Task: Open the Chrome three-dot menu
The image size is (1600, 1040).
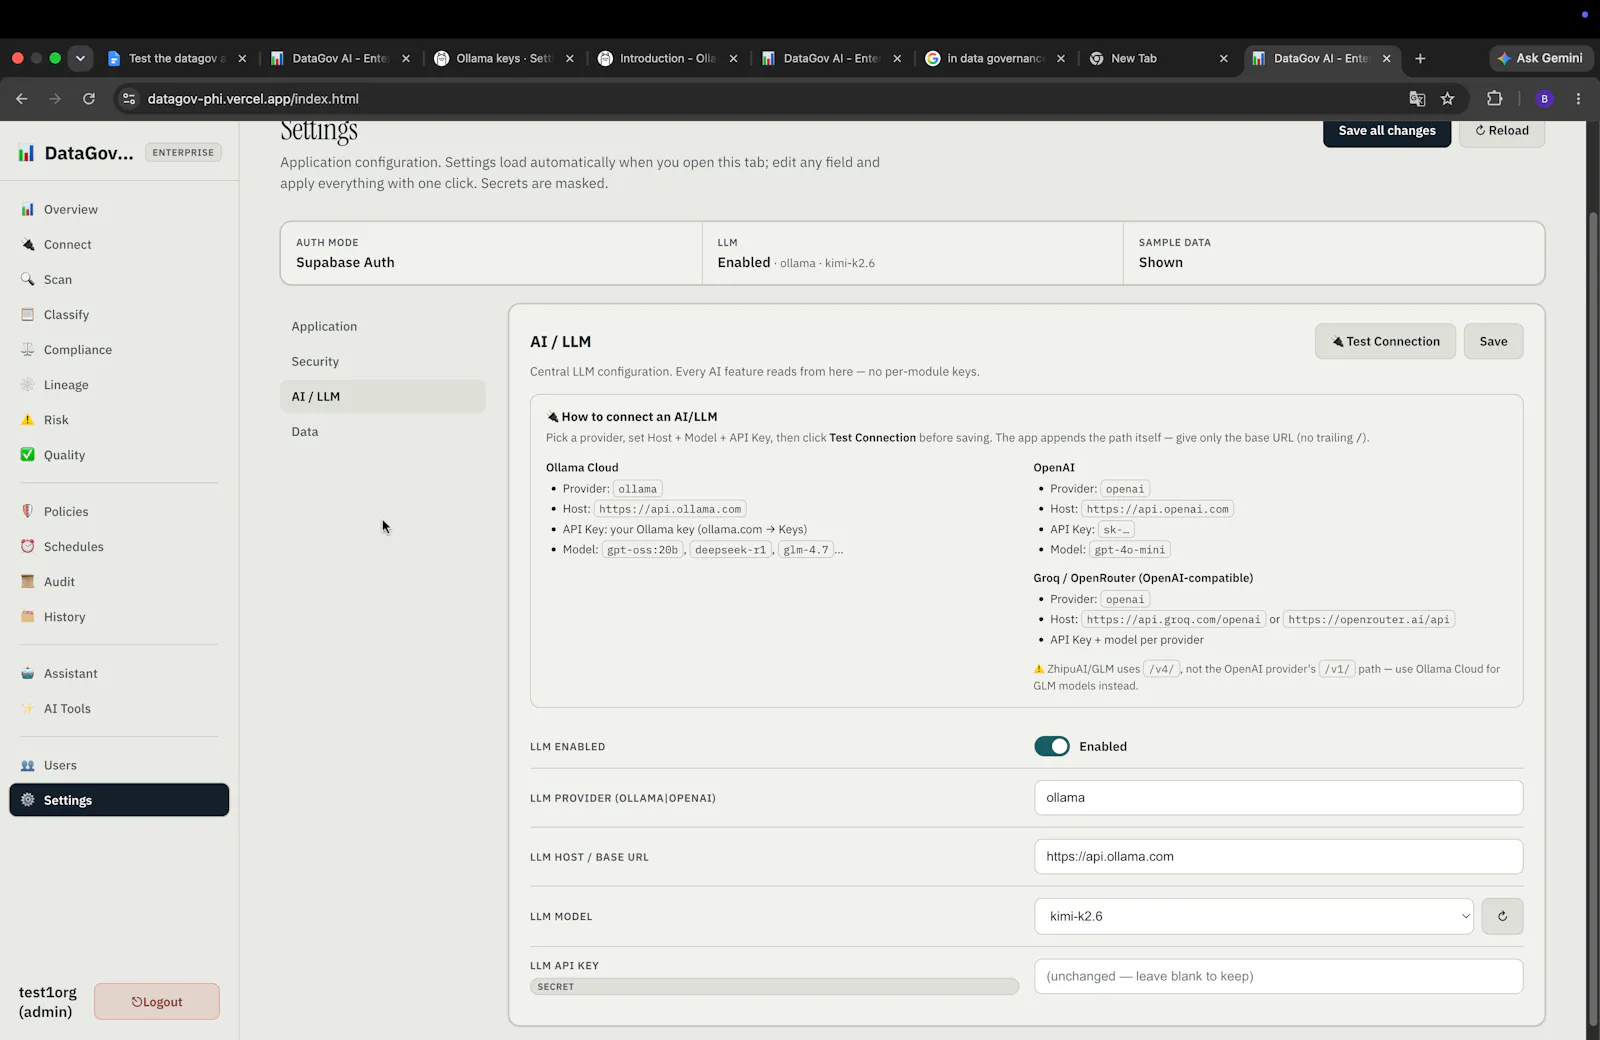Action: click(x=1578, y=98)
